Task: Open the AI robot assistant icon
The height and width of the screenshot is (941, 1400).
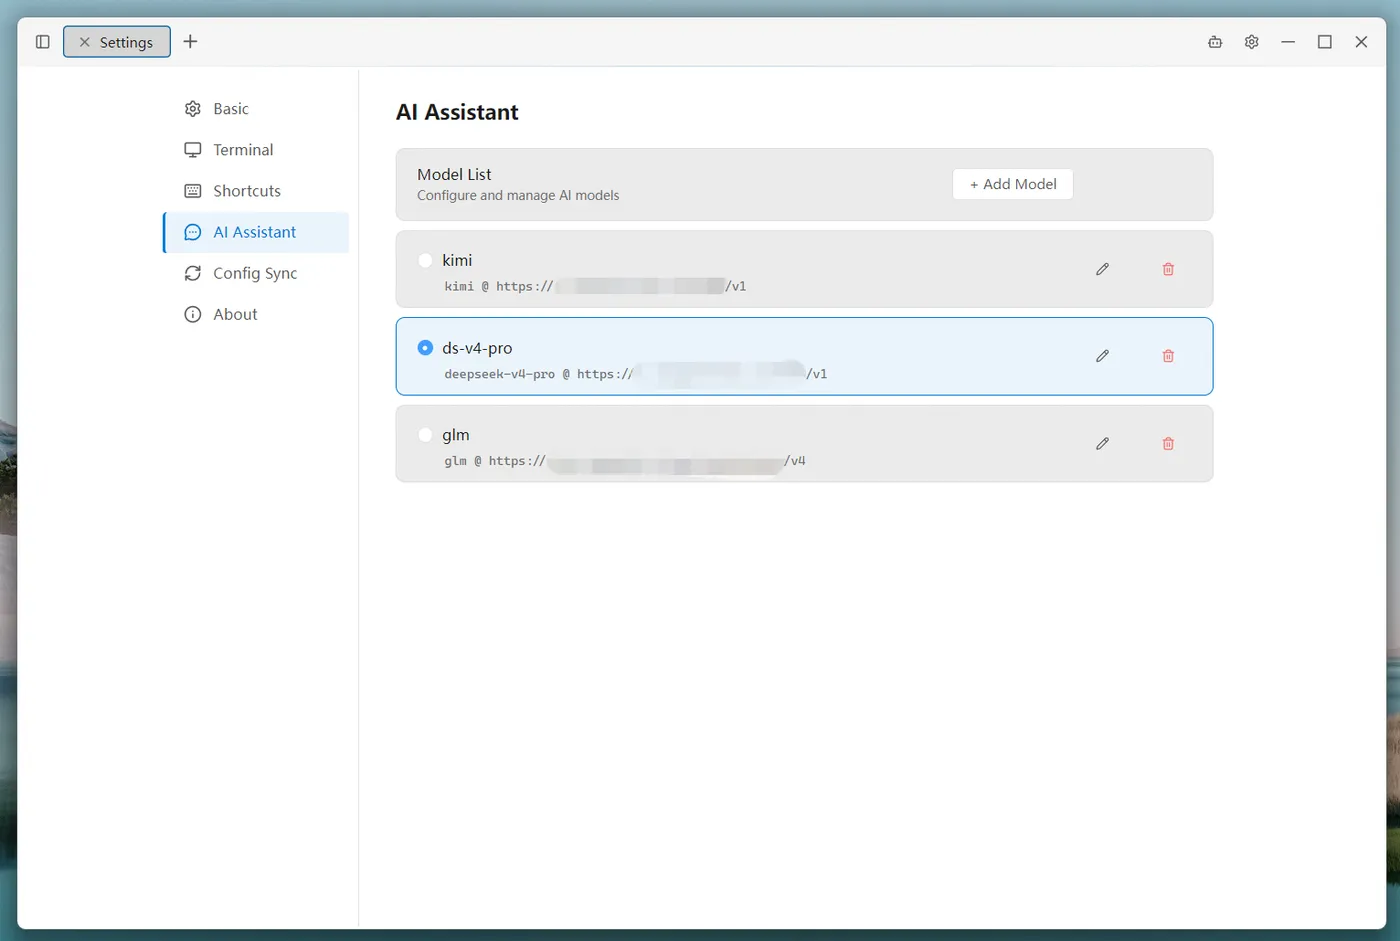Action: point(1215,42)
